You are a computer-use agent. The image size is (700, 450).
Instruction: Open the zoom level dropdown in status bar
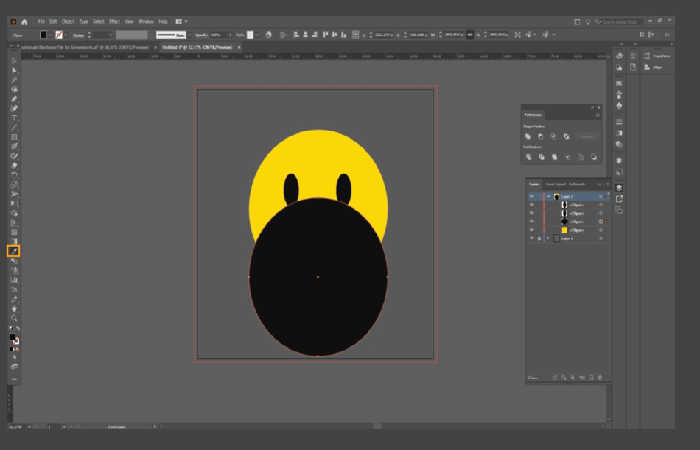click(29, 427)
